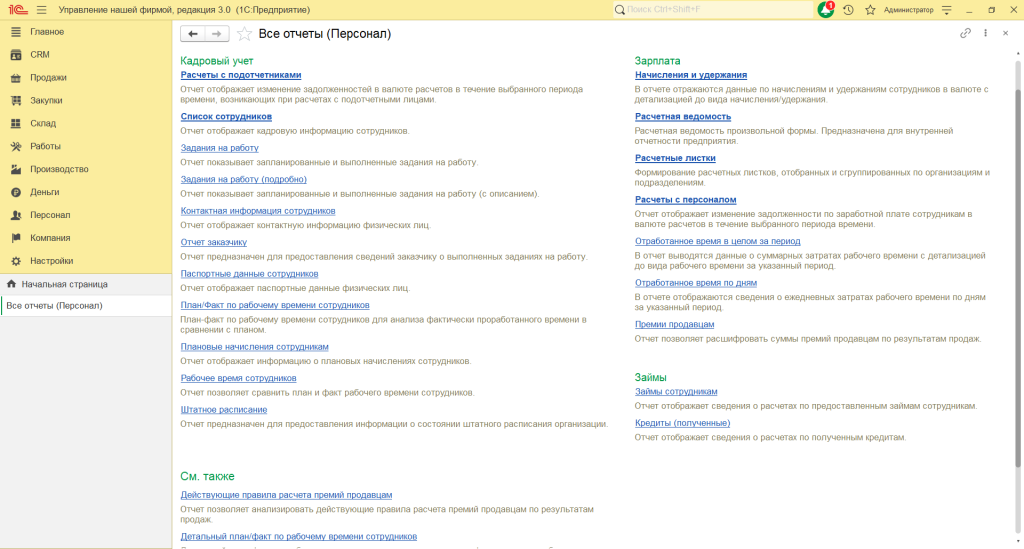Open the main hamburger menu
The image size is (1024, 549).
[x=41, y=10]
